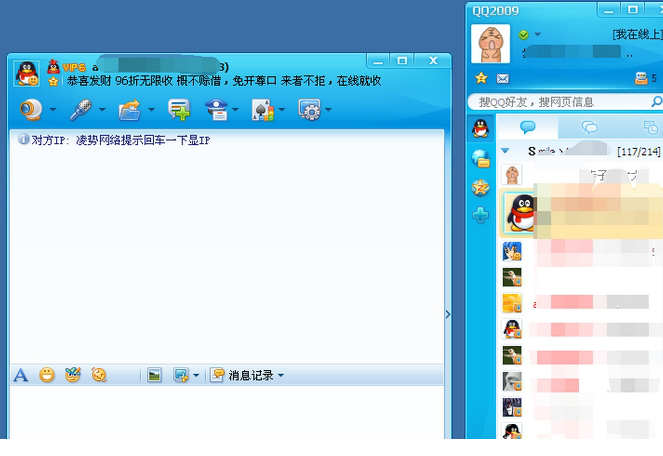Select the orange fruit avatar contact
Viewport: 663px width, 456px height.
point(512,303)
